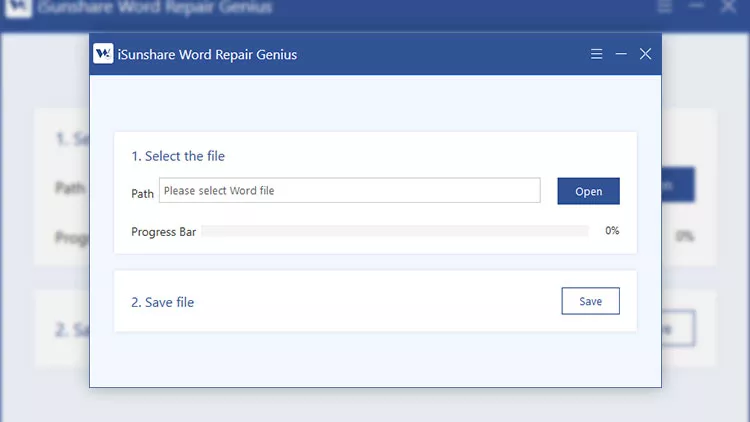The image size is (750, 422).
Task: Click the Open button to browse
Action: point(588,191)
